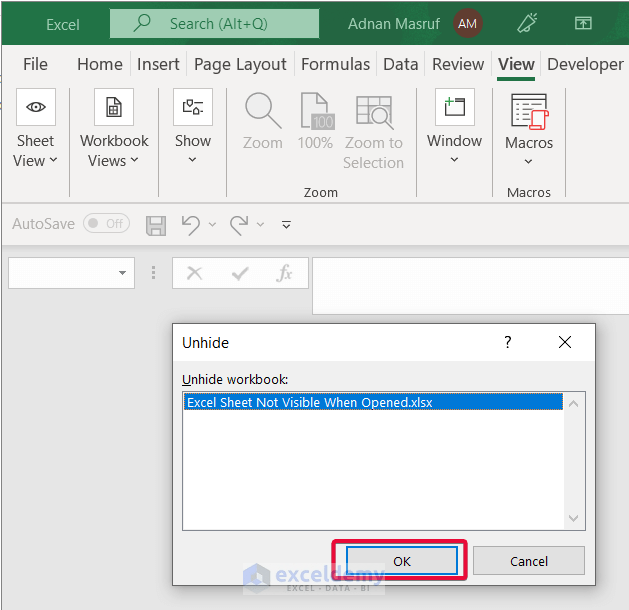Close the Unhide dialog with X
This screenshot has width=629, height=610.
coord(565,342)
